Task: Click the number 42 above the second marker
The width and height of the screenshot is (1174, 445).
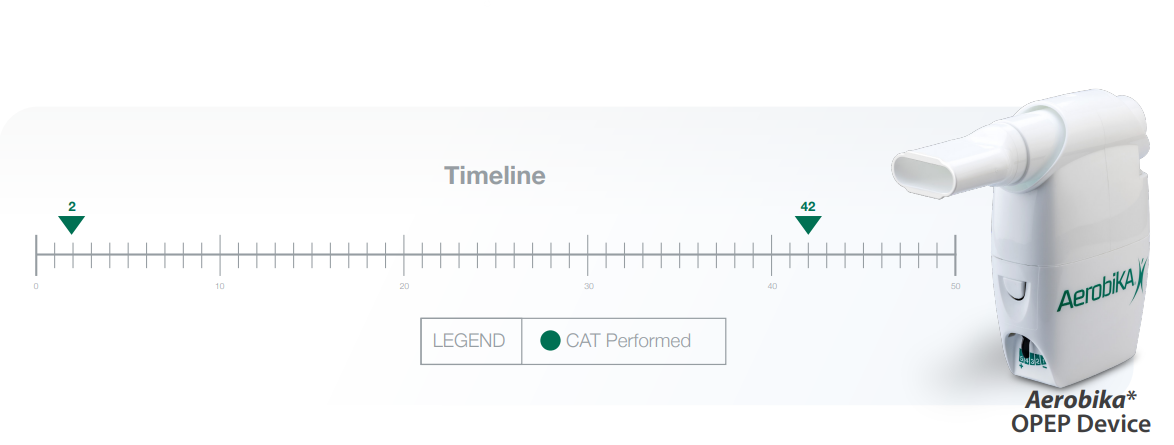Action: 808,206
